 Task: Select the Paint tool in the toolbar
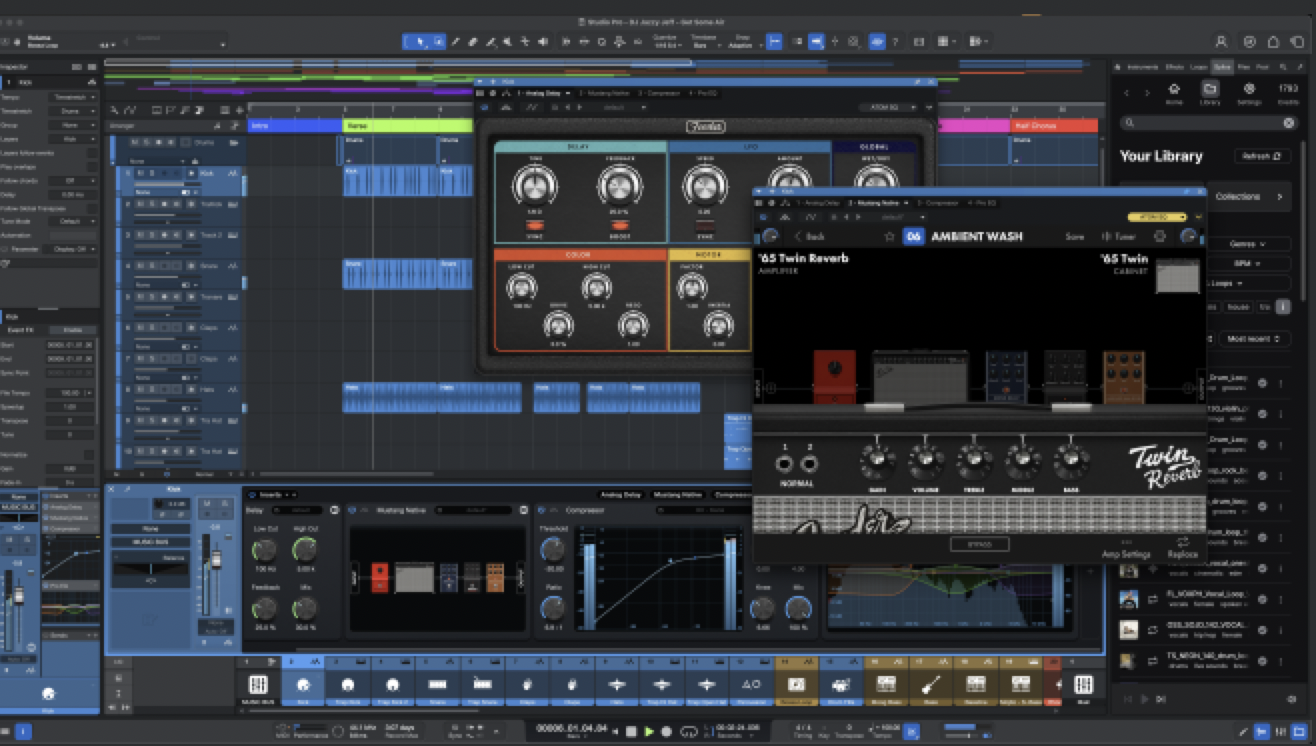tap(490, 42)
